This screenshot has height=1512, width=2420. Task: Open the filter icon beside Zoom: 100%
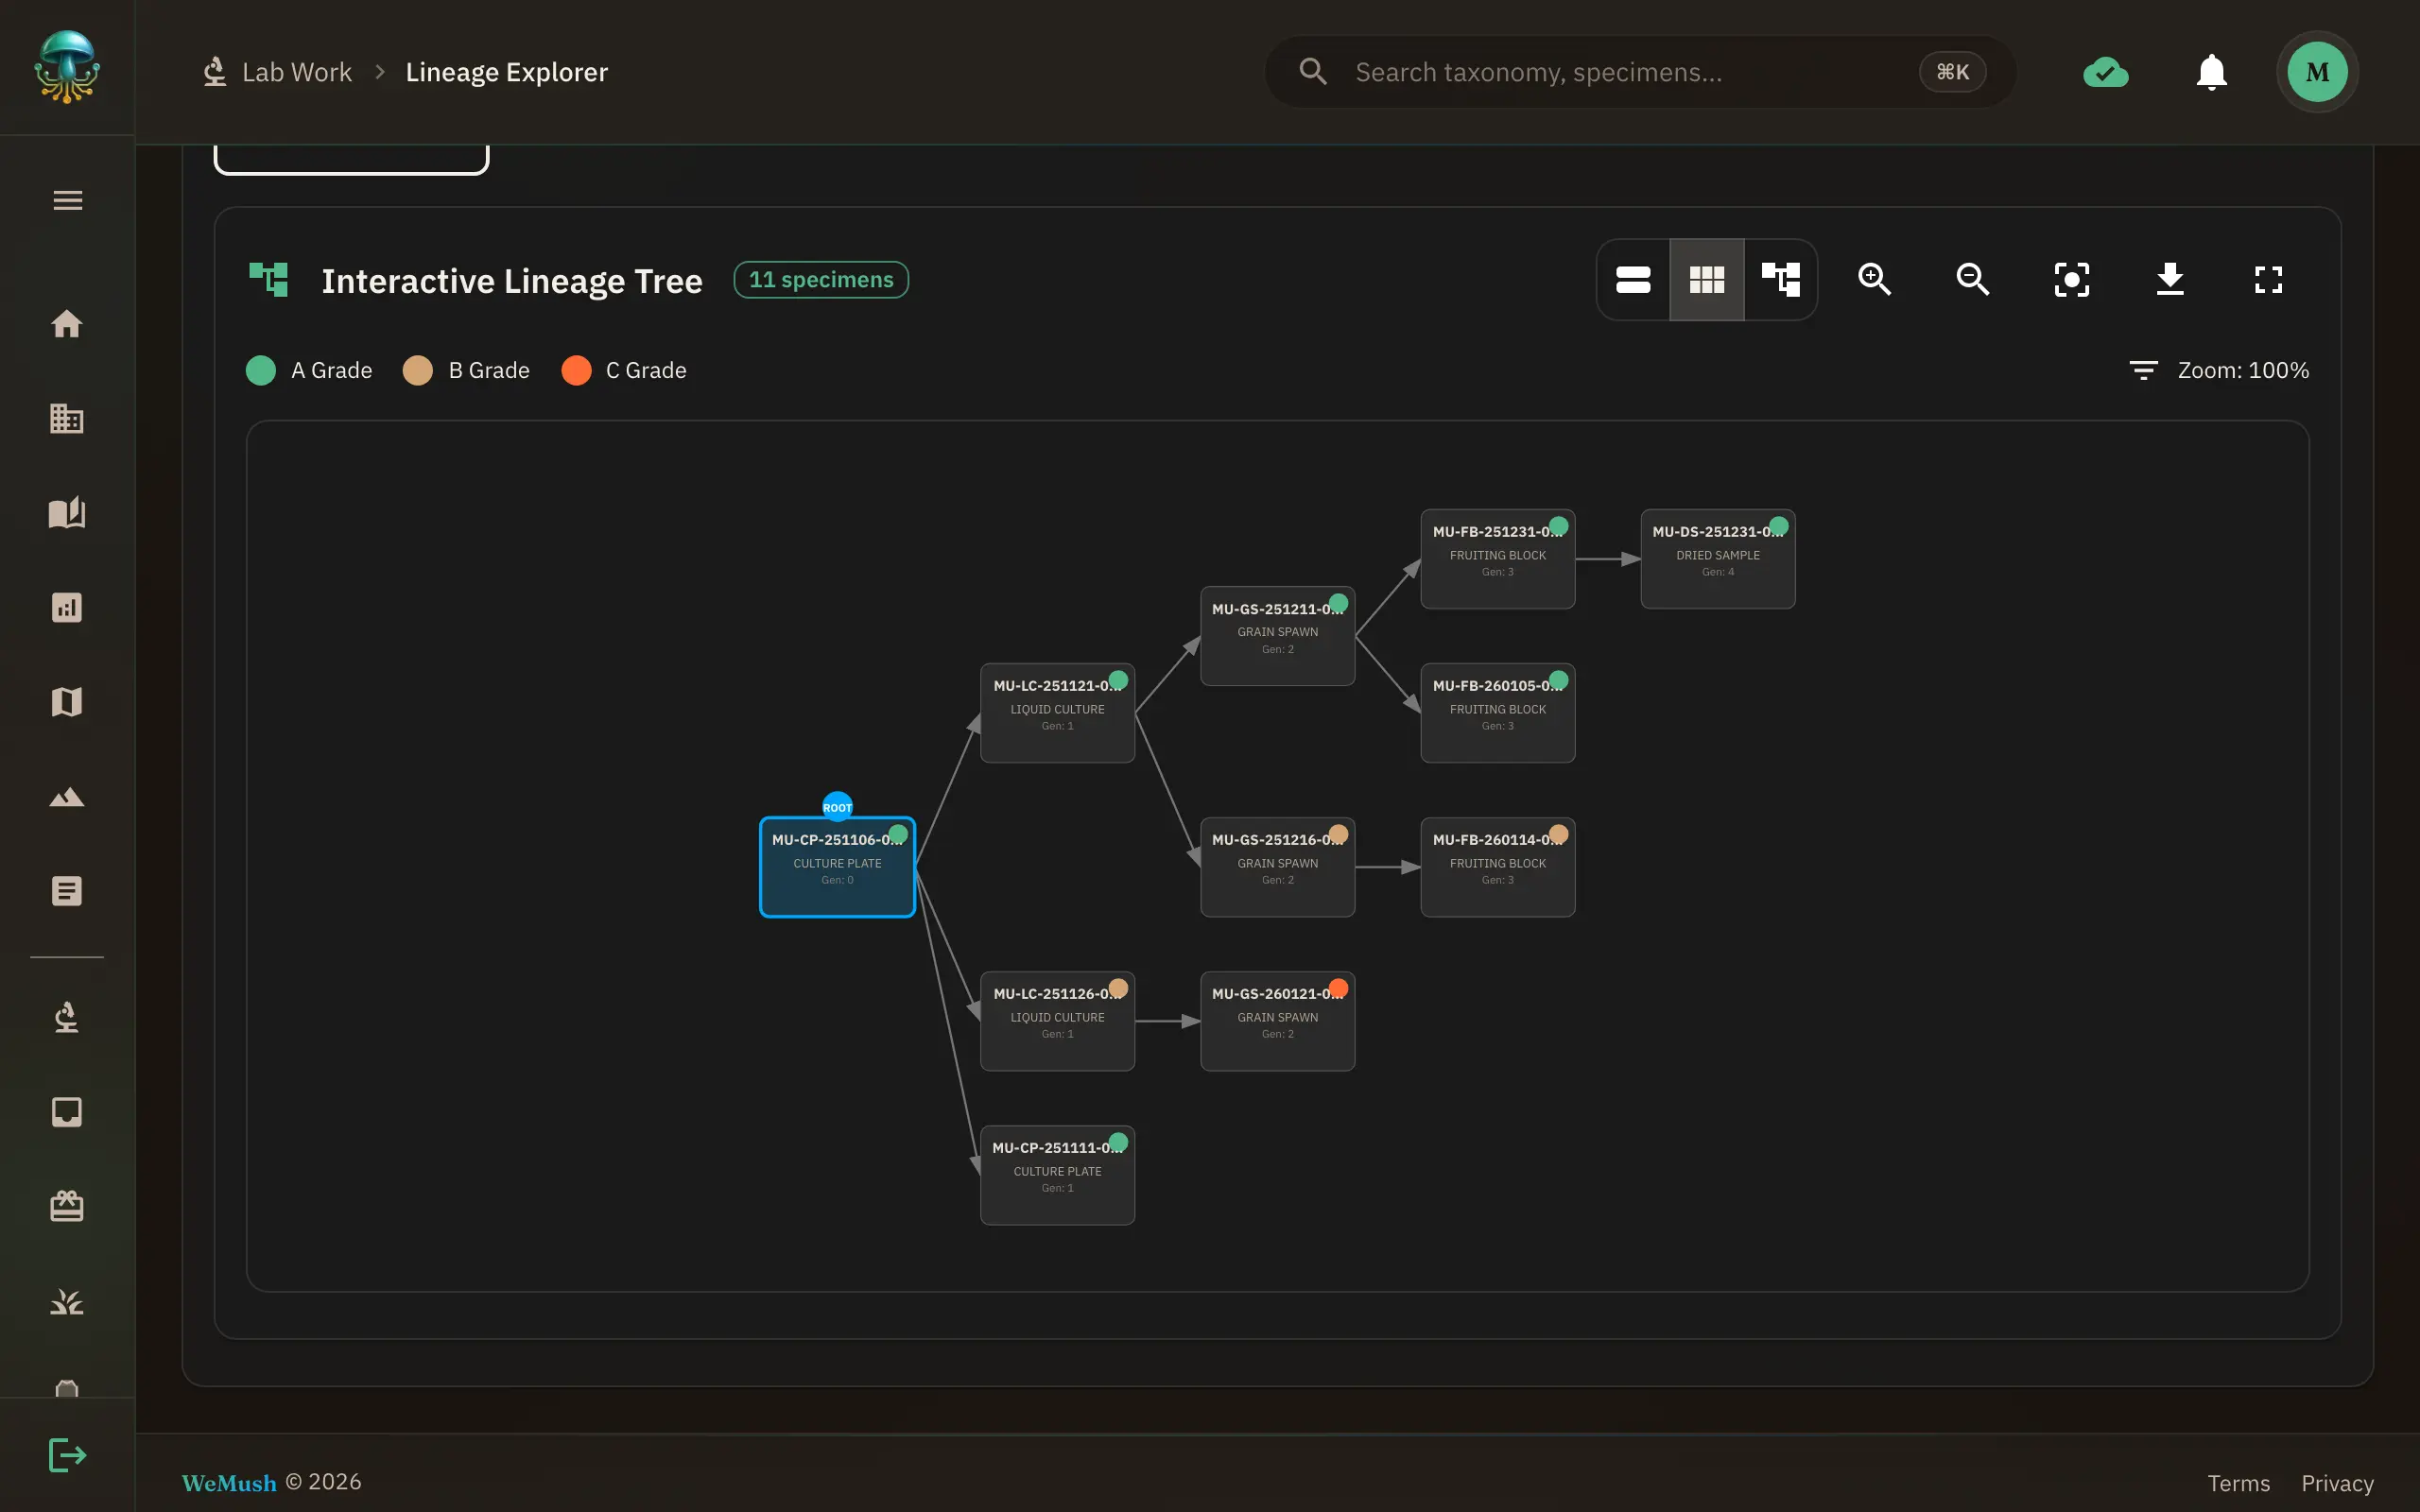(2143, 370)
